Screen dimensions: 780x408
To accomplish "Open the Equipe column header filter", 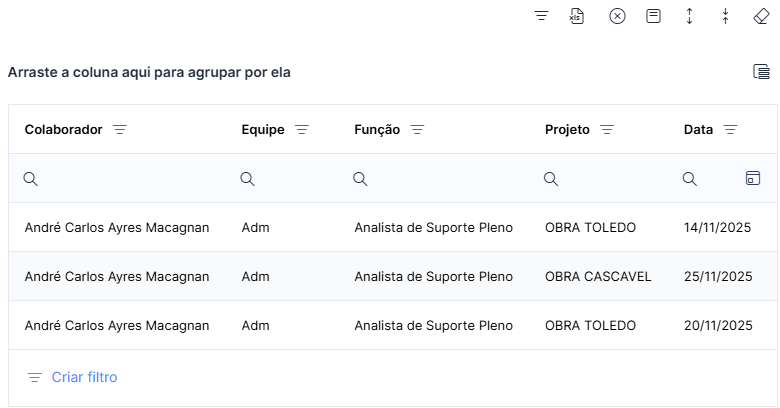I will (x=302, y=130).
